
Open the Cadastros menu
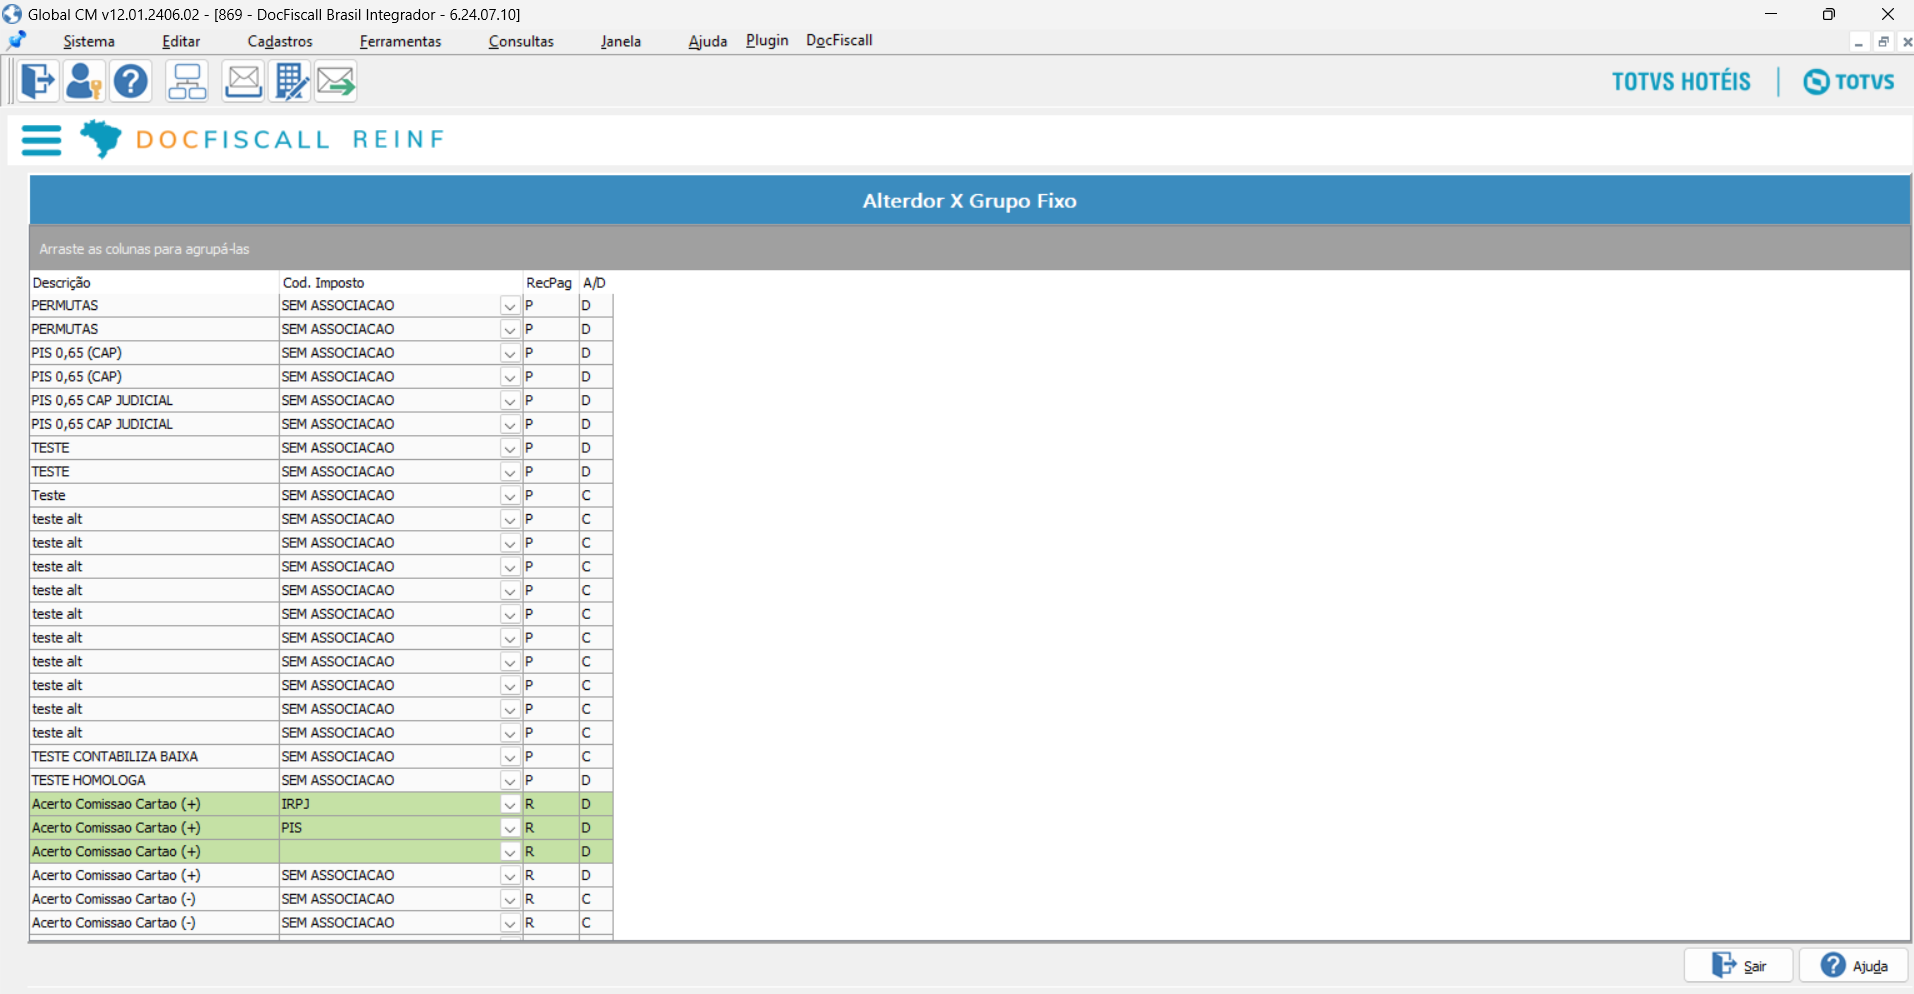(x=280, y=41)
